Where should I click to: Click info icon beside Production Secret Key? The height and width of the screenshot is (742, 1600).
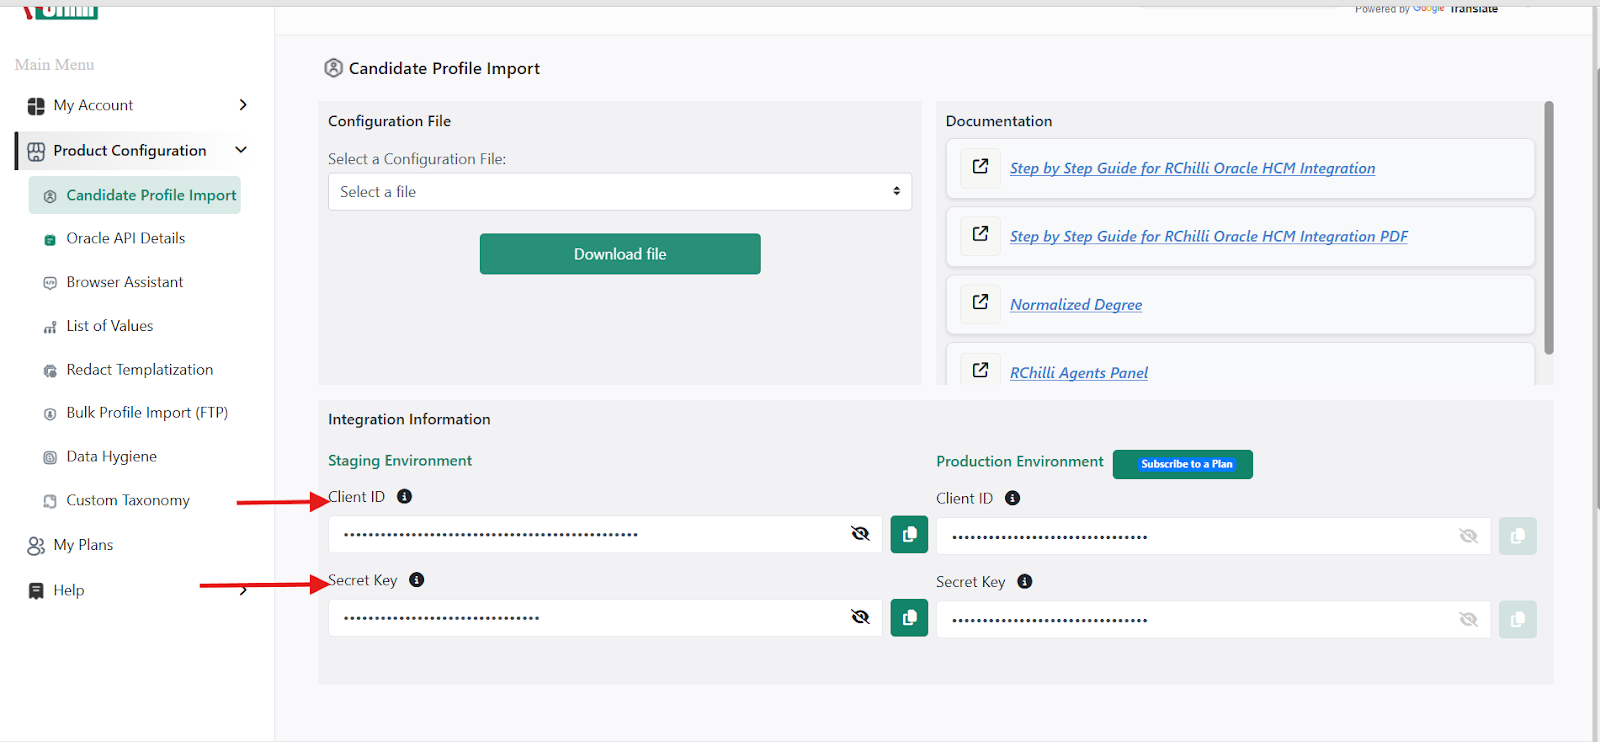[x=1024, y=582]
